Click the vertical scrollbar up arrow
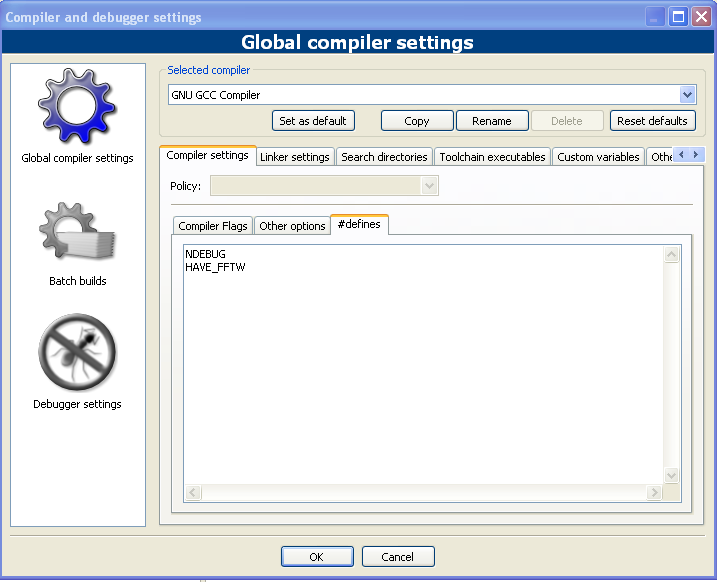 [671, 254]
